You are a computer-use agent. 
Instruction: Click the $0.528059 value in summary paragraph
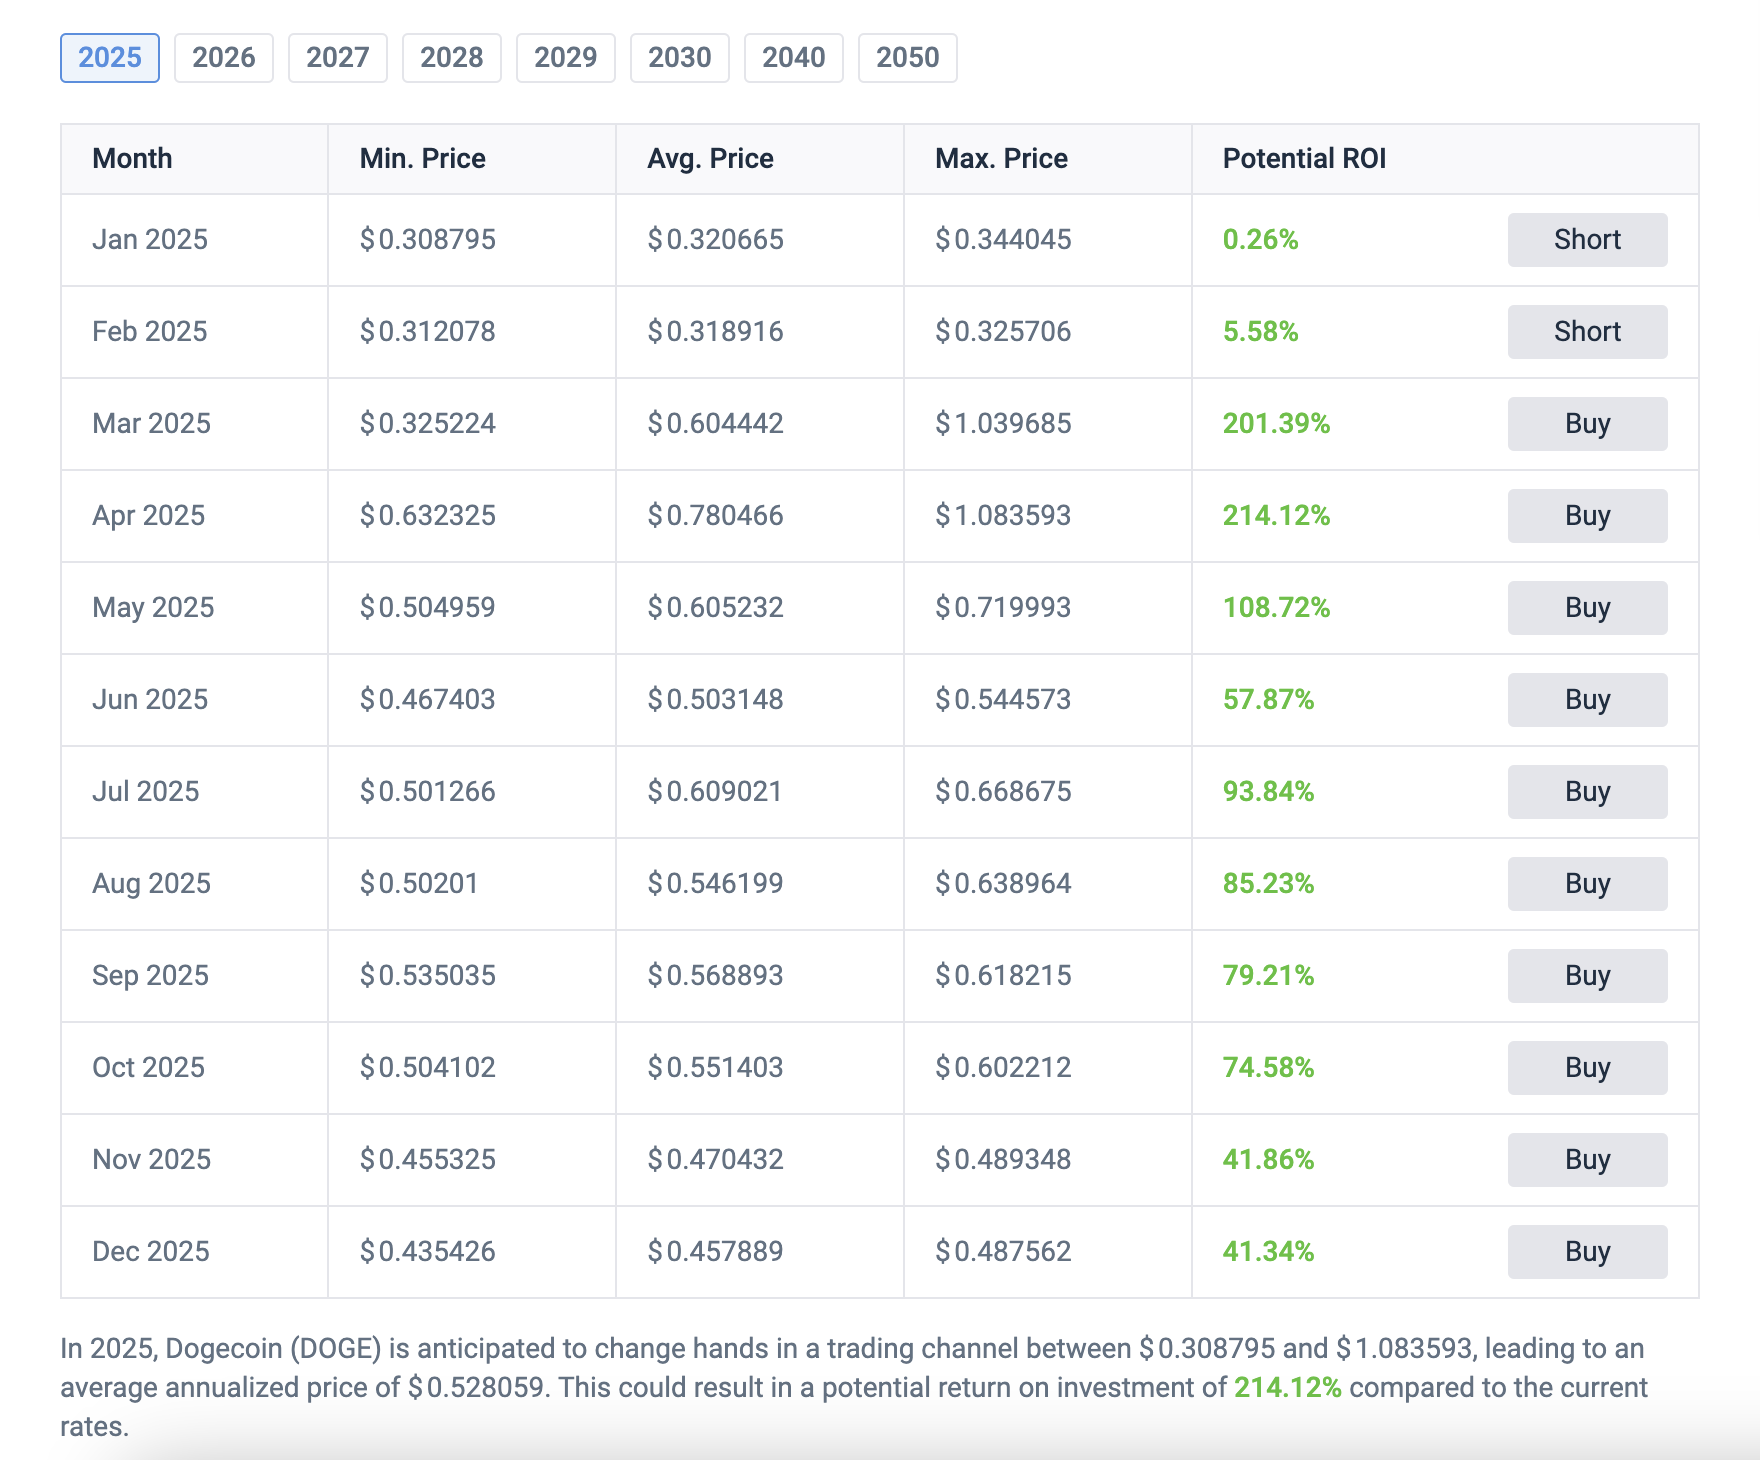476,1388
